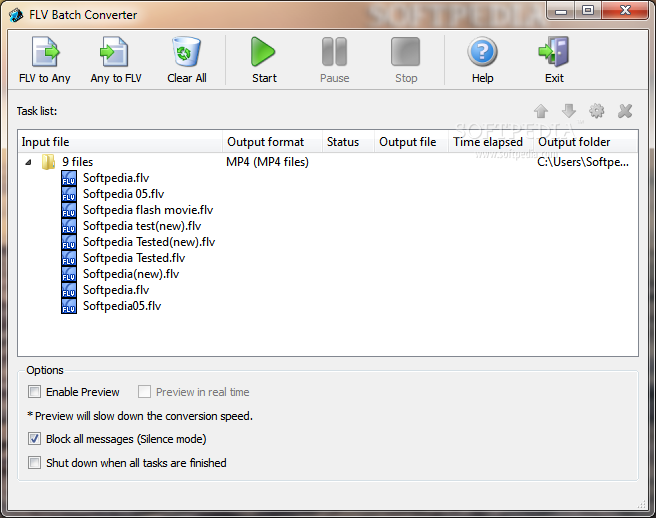Click the greyed Stop button
This screenshot has width=656, height=518.
point(406,60)
